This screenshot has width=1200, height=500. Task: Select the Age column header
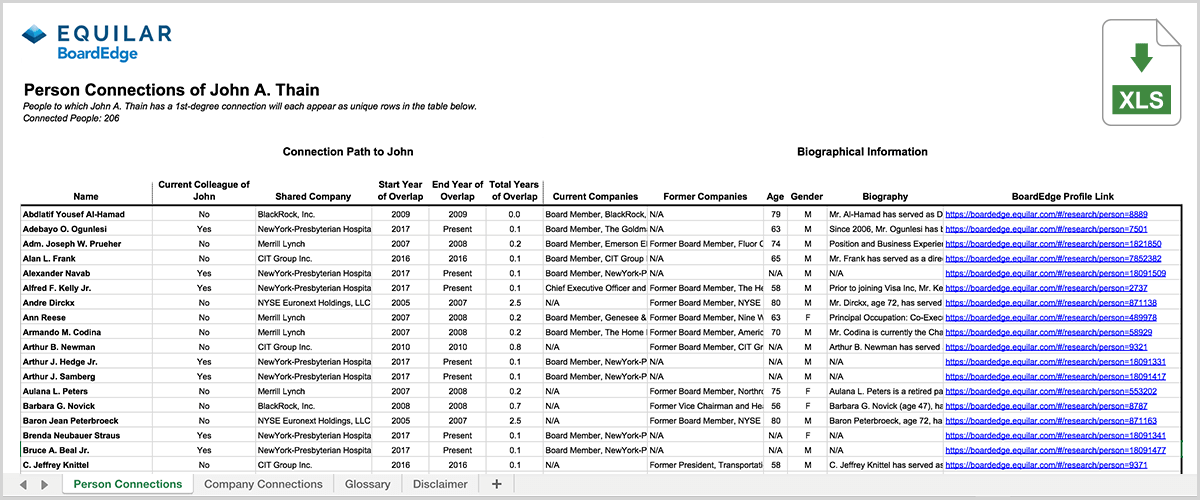coord(775,197)
